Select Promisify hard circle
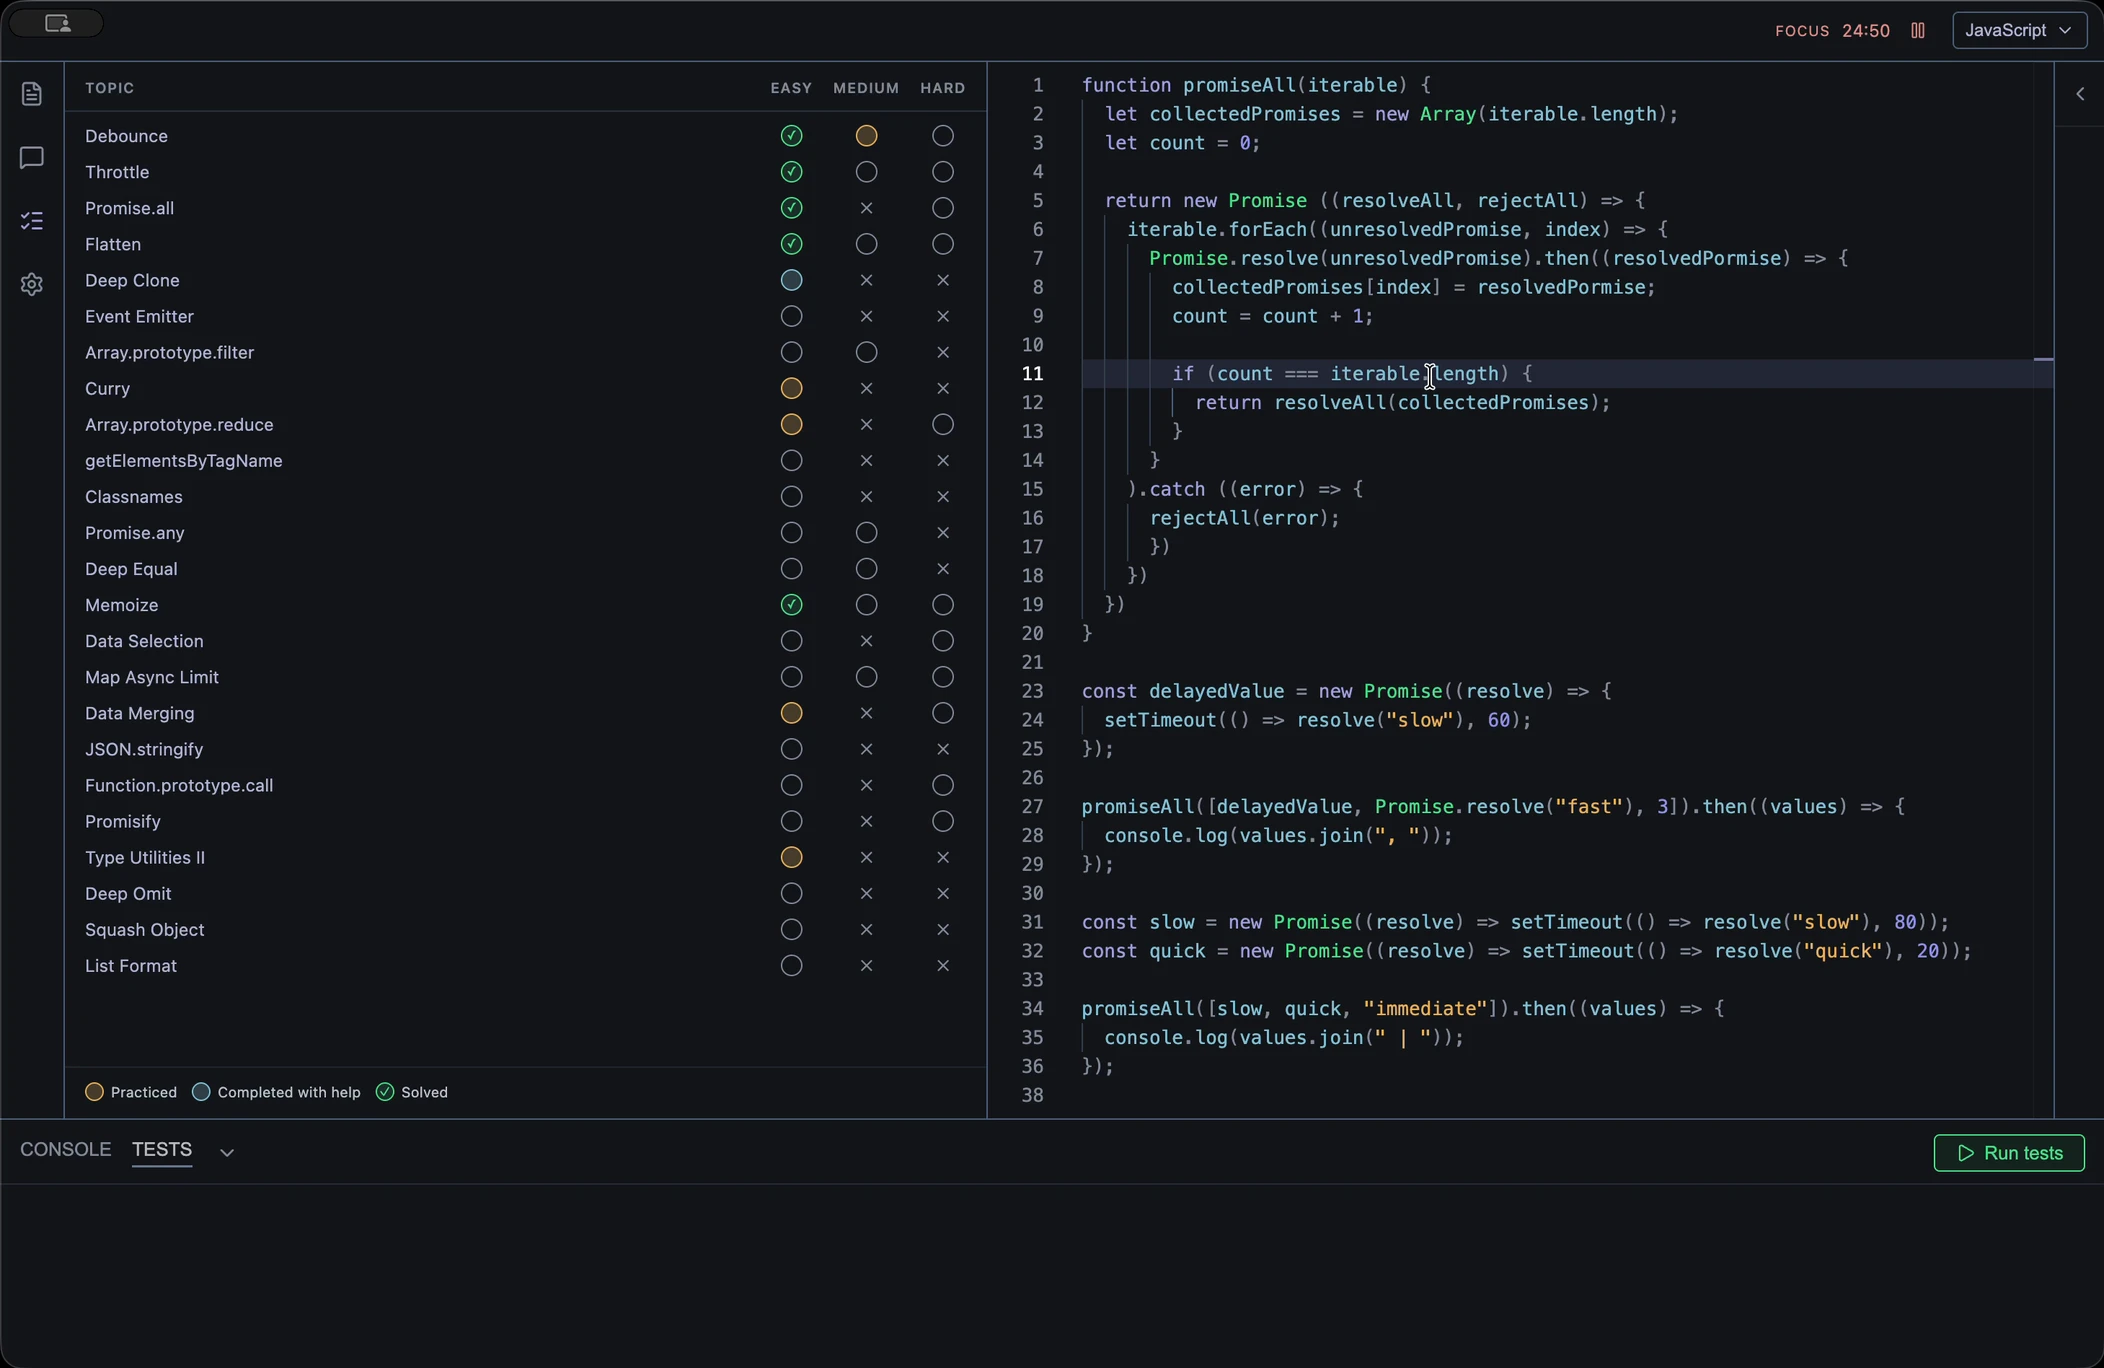 pos(942,821)
